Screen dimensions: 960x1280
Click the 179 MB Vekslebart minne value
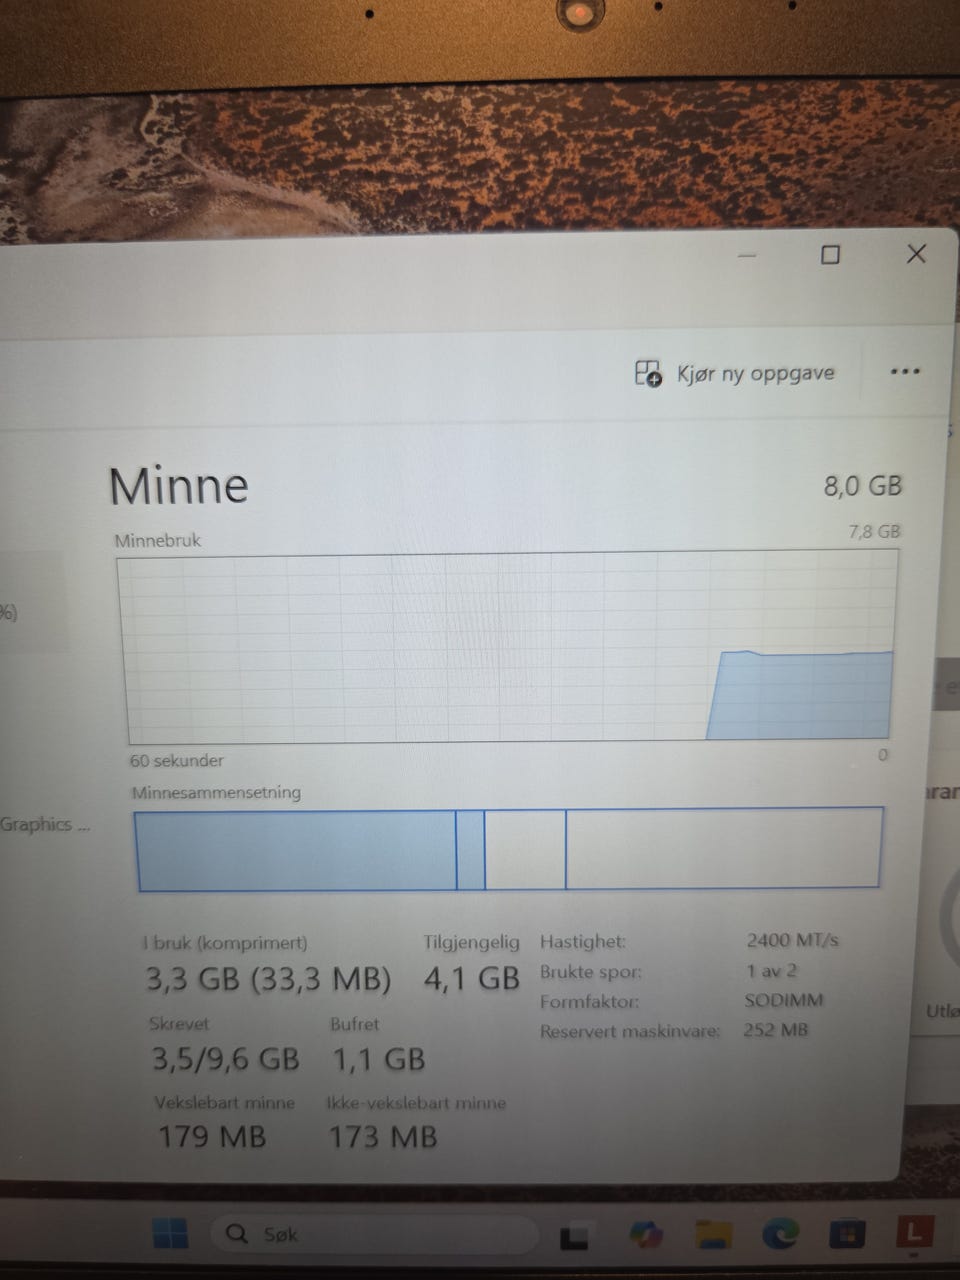click(212, 1137)
